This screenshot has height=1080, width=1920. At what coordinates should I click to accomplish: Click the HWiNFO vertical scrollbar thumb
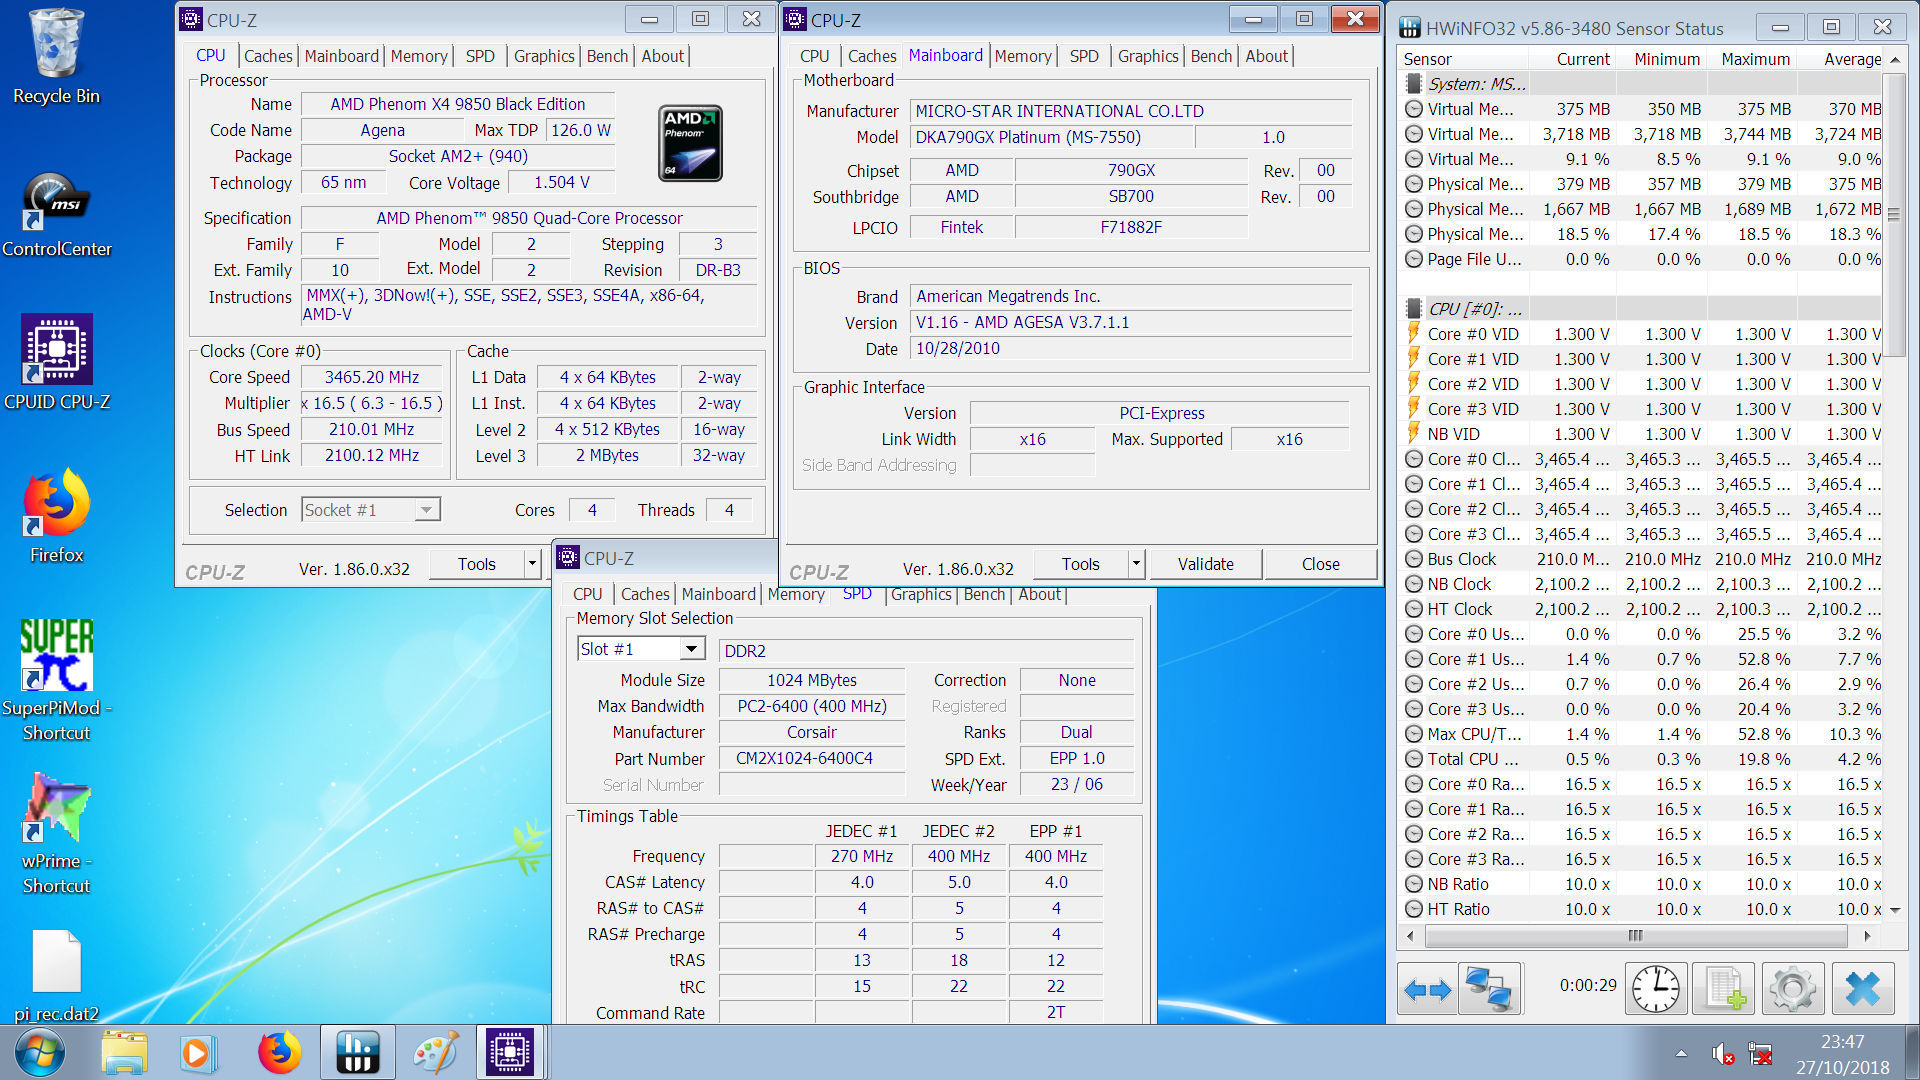tap(1894, 213)
